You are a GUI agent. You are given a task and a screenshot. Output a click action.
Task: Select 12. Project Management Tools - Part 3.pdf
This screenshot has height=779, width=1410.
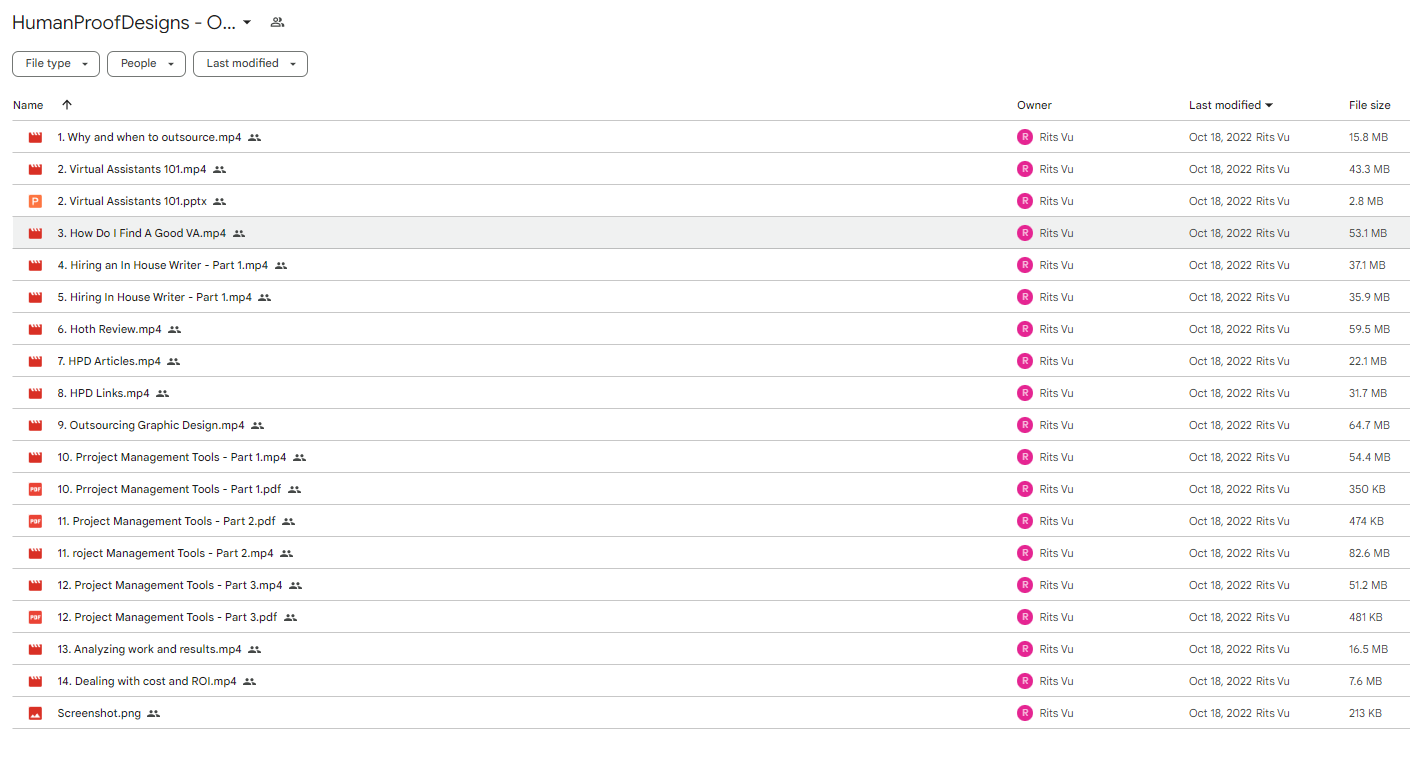point(167,617)
